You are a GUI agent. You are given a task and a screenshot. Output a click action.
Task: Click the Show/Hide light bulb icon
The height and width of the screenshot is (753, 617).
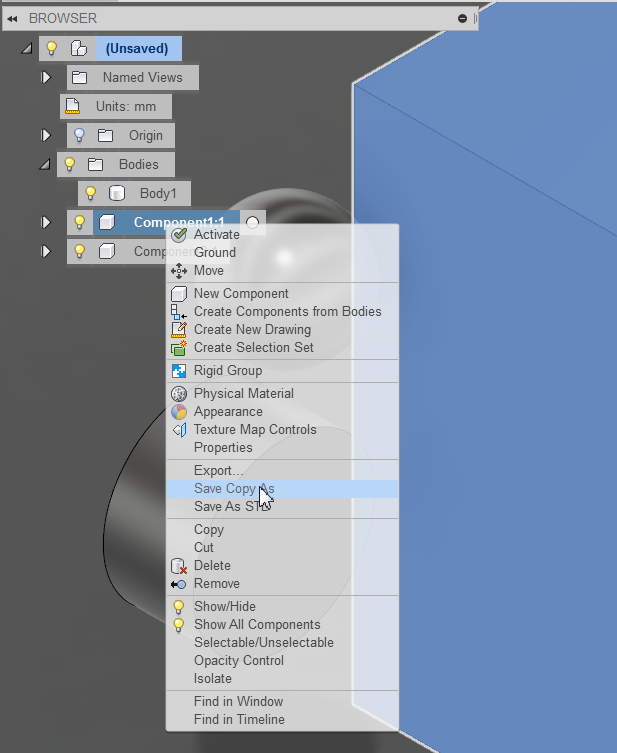tap(179, 607)
